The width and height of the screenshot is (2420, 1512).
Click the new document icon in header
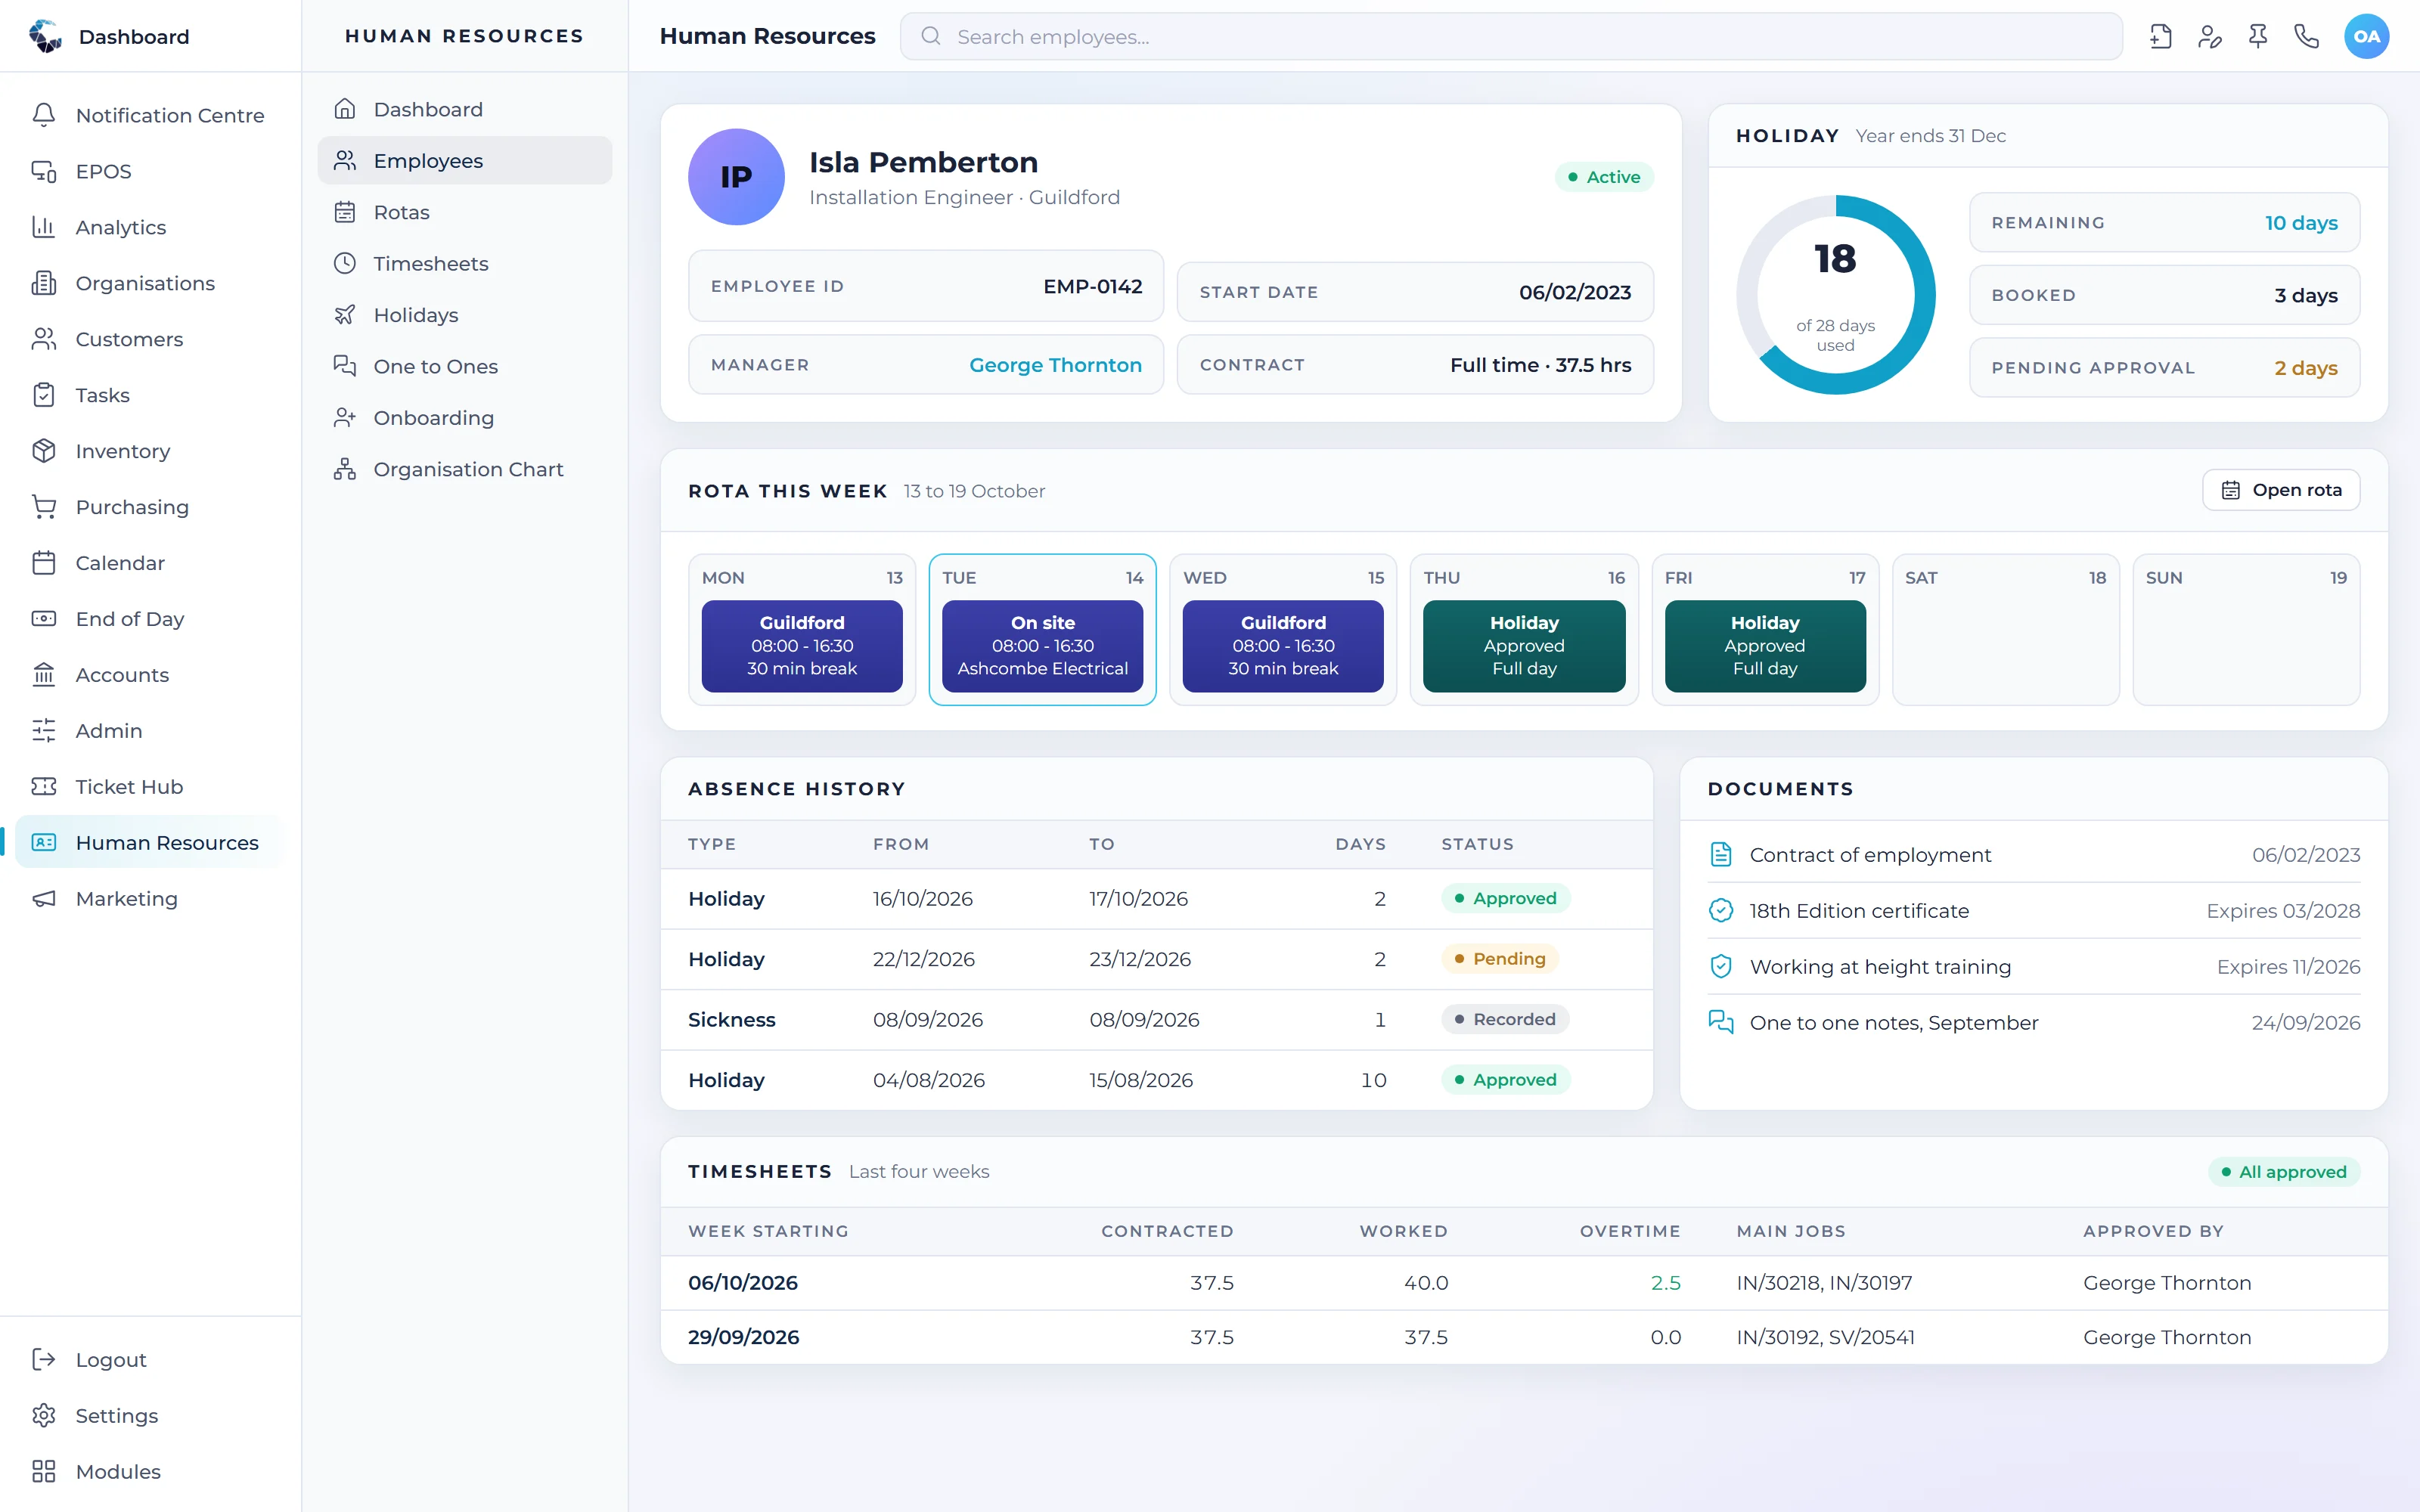2161,37
